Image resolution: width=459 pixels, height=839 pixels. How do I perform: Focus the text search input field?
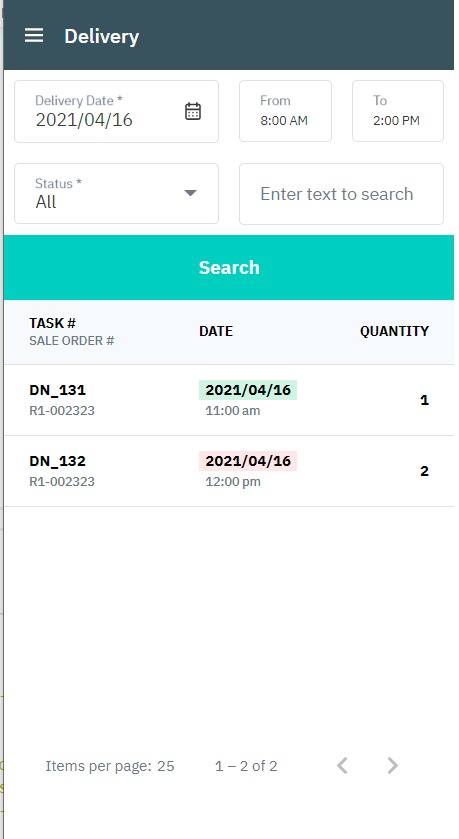(x=341, y=194)
